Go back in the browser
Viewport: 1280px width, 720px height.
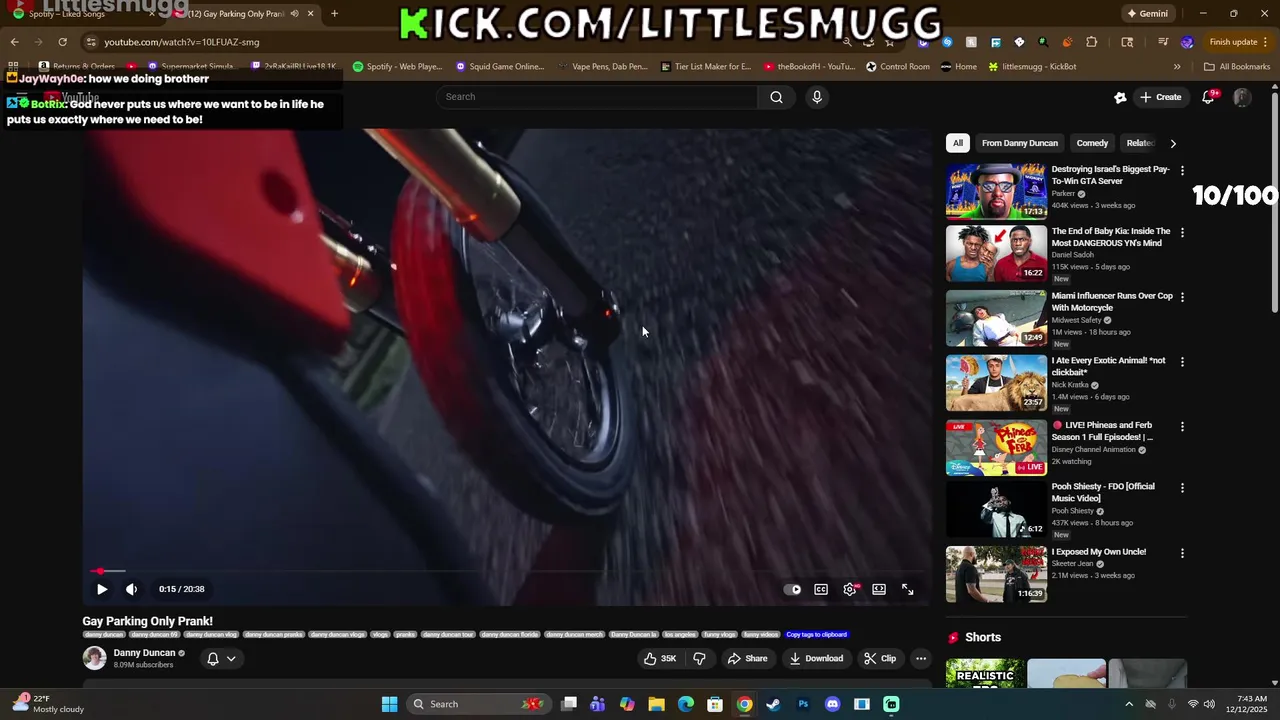pos(14,42)
